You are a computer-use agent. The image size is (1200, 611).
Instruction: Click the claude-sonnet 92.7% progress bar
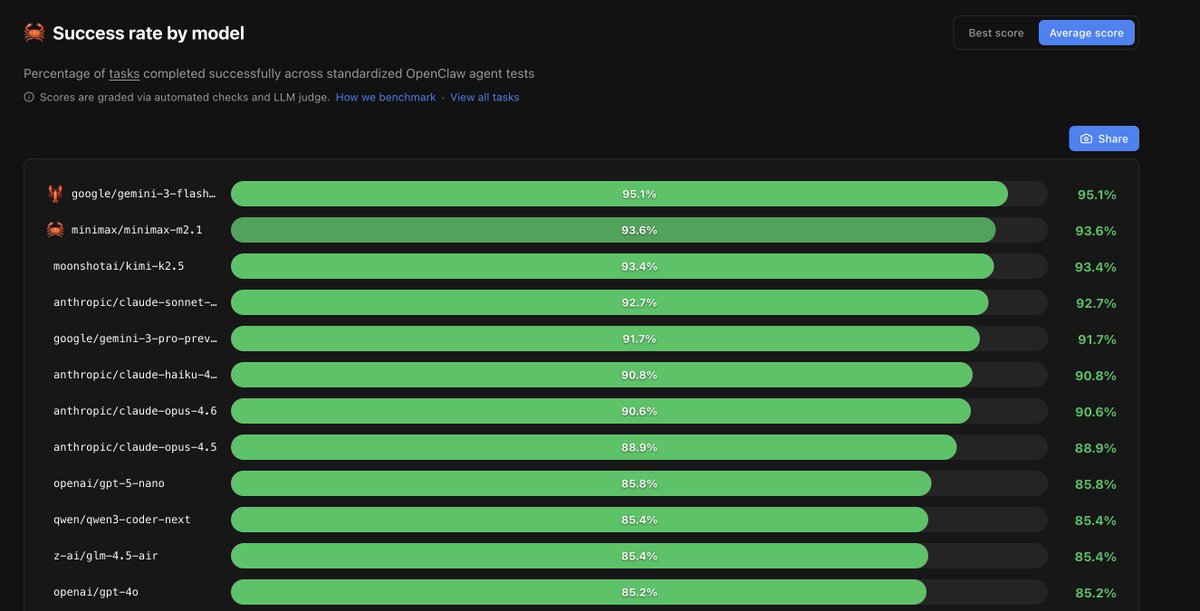(x=639, y=303)
